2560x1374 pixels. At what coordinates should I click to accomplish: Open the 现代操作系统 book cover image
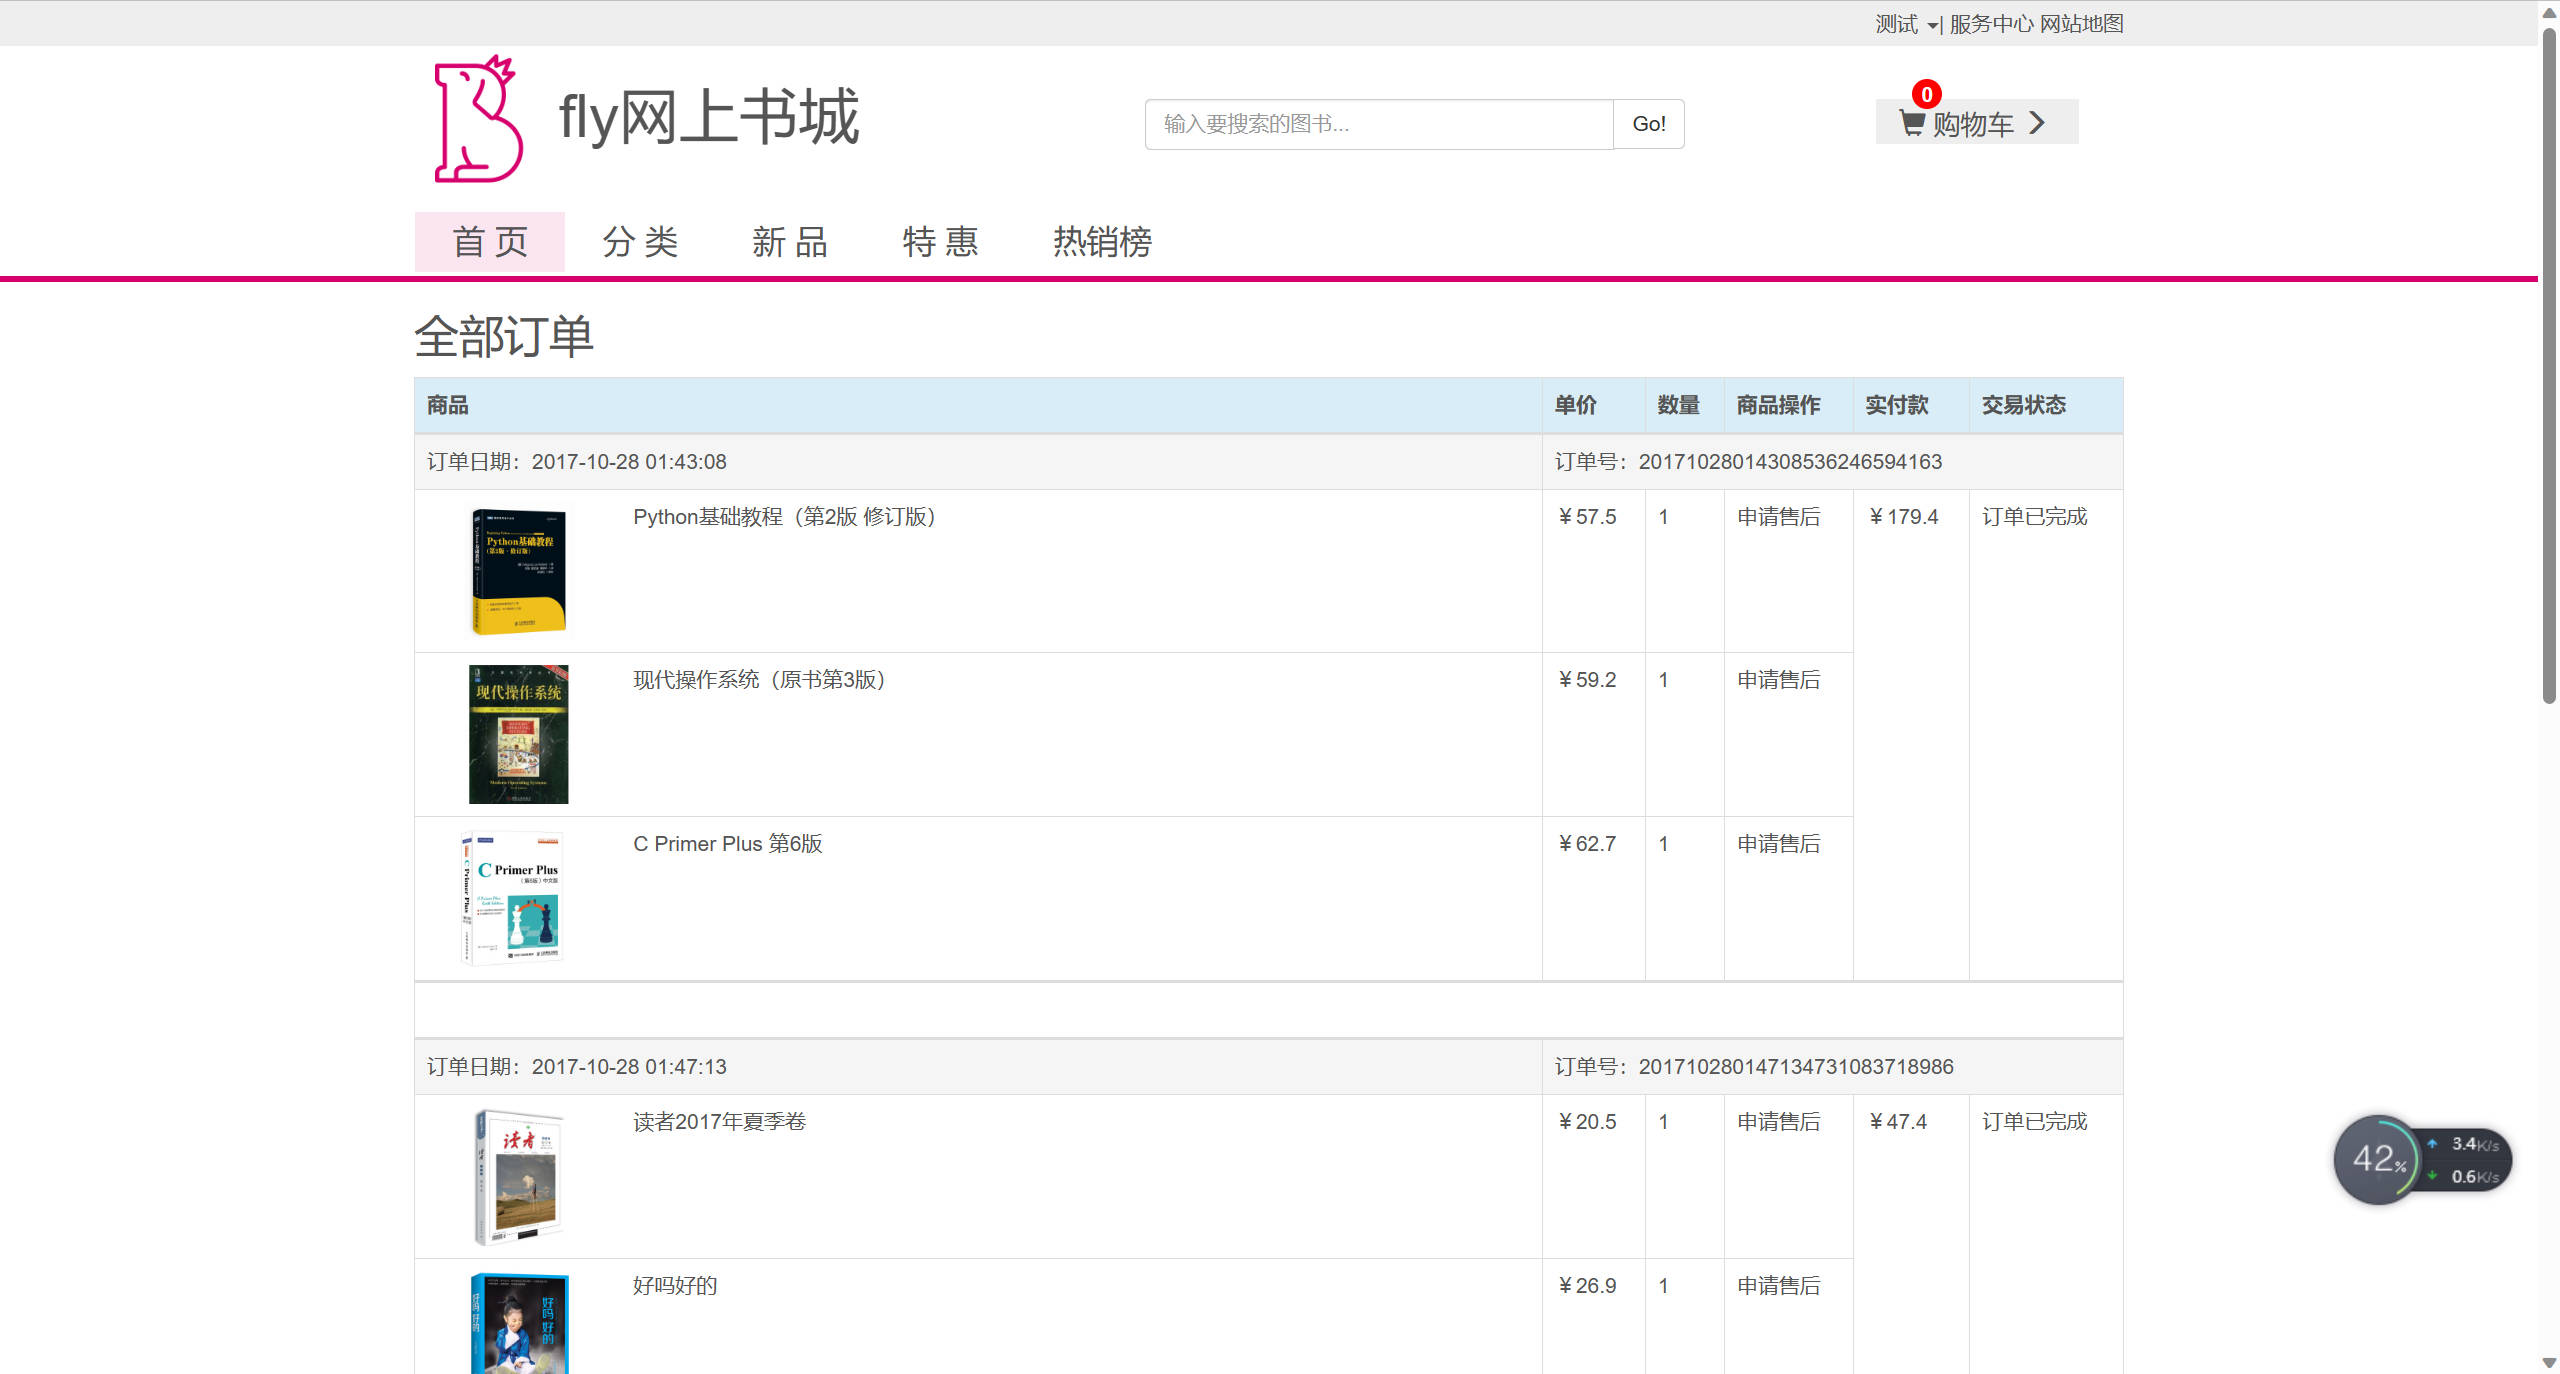tap(518, 734)
